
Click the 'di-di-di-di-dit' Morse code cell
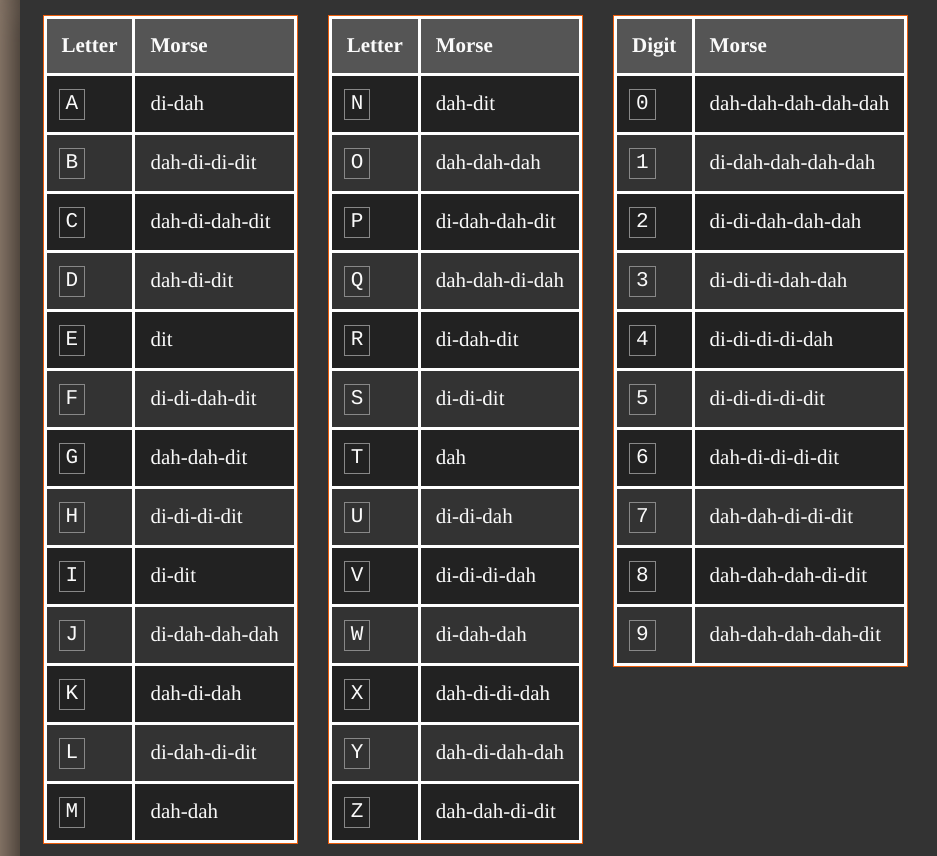point(767,399)
